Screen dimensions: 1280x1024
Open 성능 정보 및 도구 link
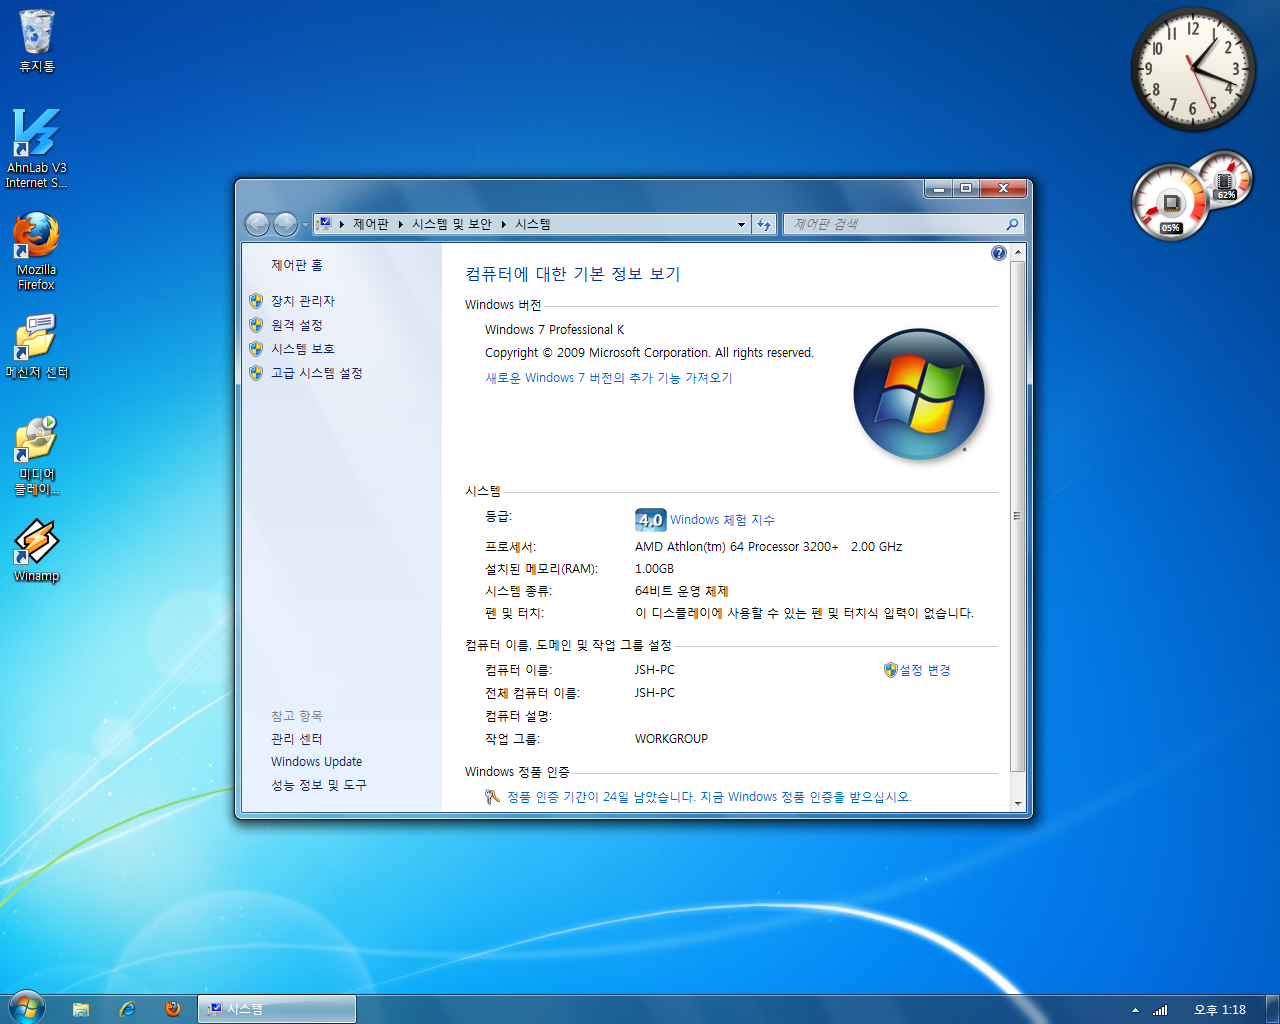pyautogui.click(x=319, y=785)
